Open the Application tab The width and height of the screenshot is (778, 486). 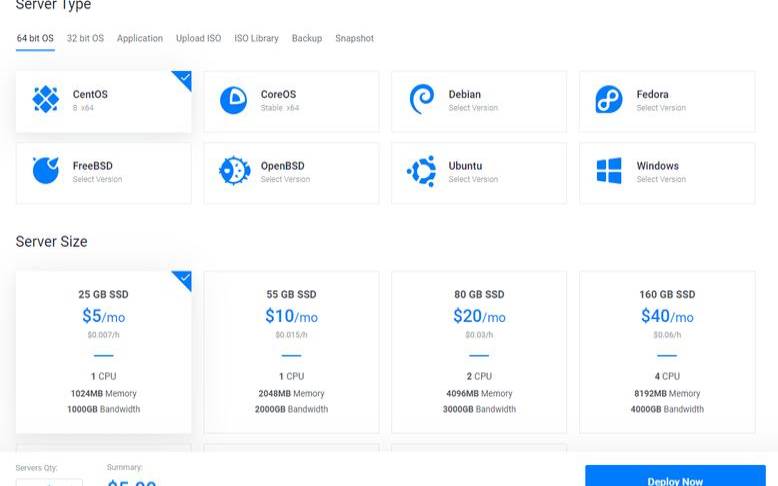click(140, 38)
